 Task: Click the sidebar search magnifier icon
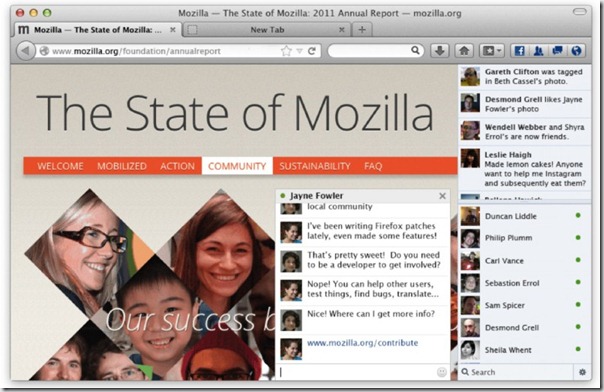[x=465, y=372]
